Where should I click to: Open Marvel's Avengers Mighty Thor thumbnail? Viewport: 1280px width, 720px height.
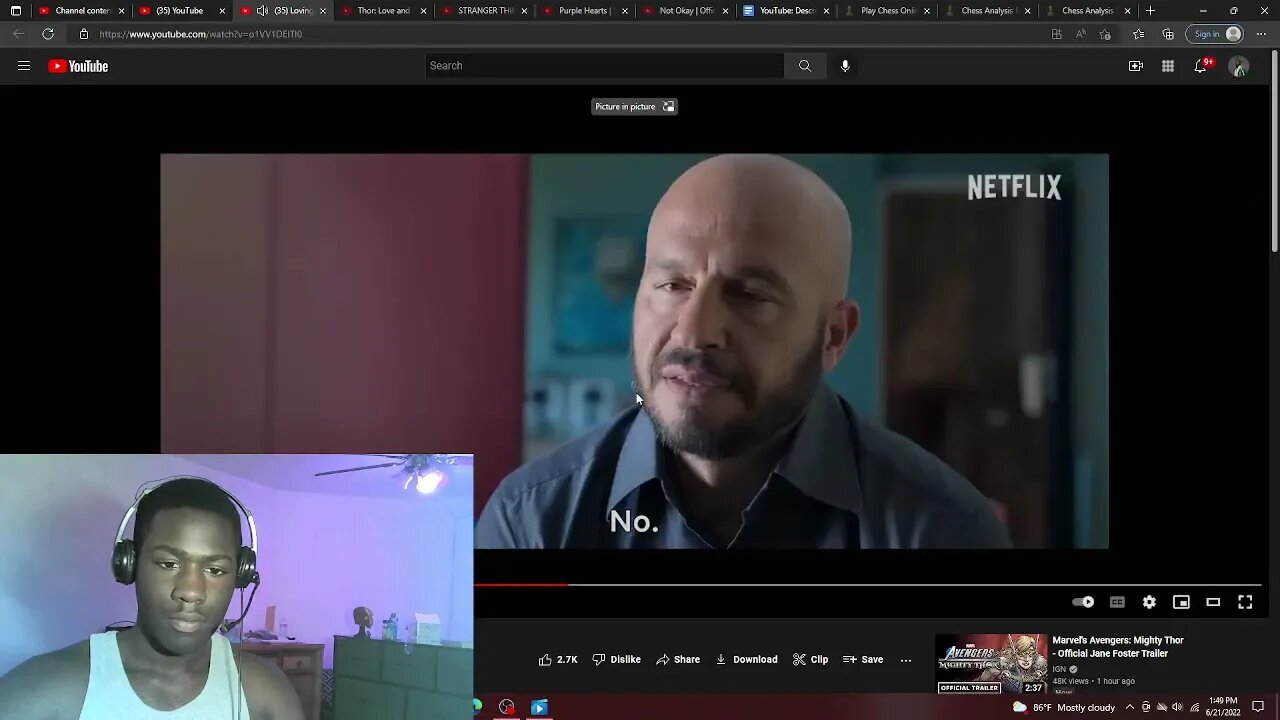pyautogui.click(x=991, y=663)
